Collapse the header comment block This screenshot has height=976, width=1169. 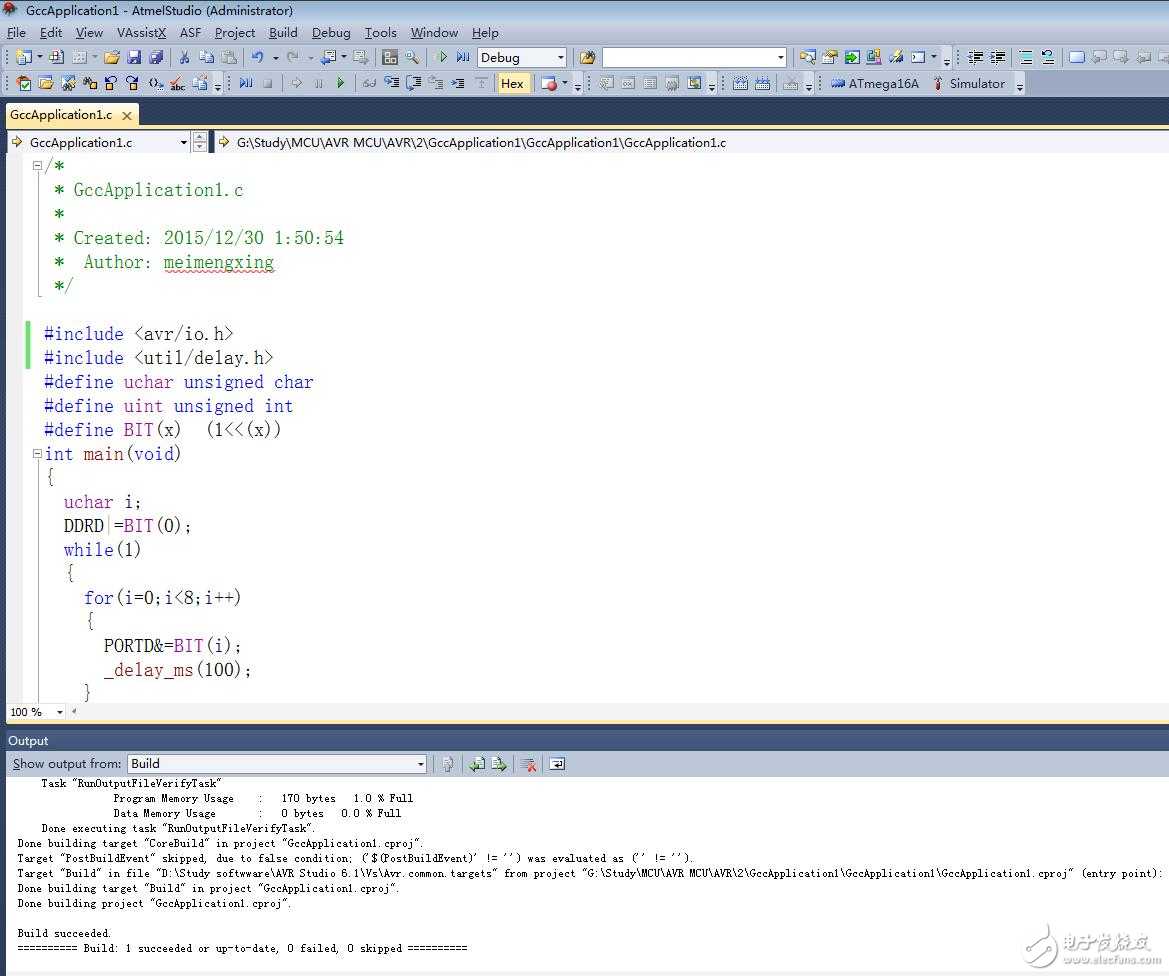(x=37, y=166)
